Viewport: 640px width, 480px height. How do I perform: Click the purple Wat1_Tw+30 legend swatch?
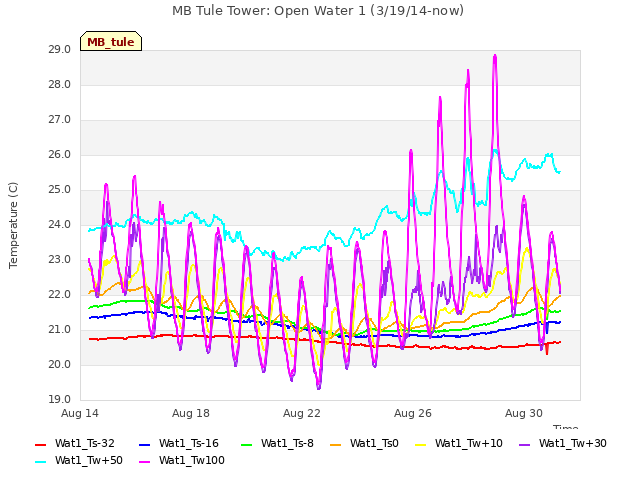(x=524, y=444)
